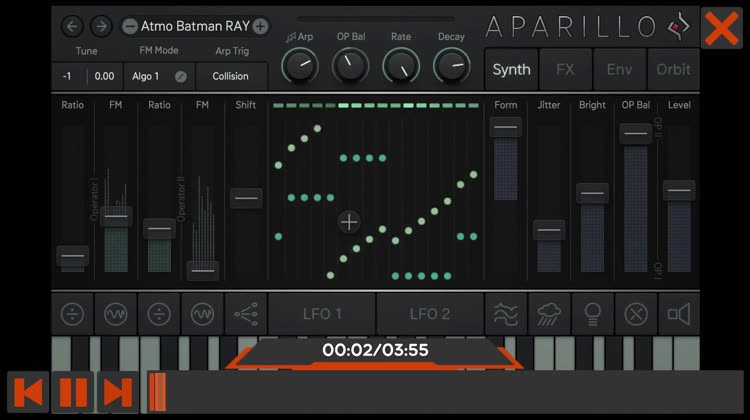Click the Form wavy lines icon
Image resolution: width=750 pixels, height=420 pixels.
(506, 314)
